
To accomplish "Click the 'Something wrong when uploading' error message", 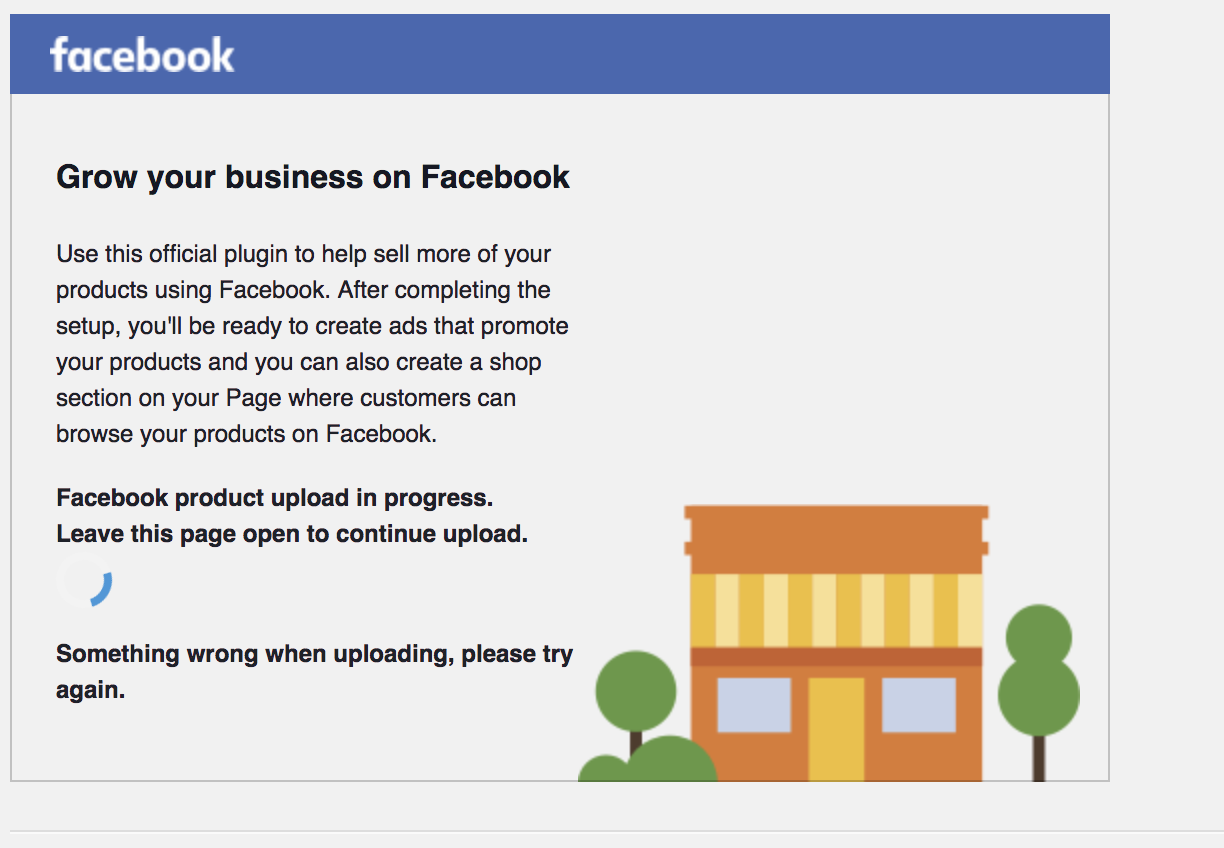I will pyautogui.click(x=314, y=672).
